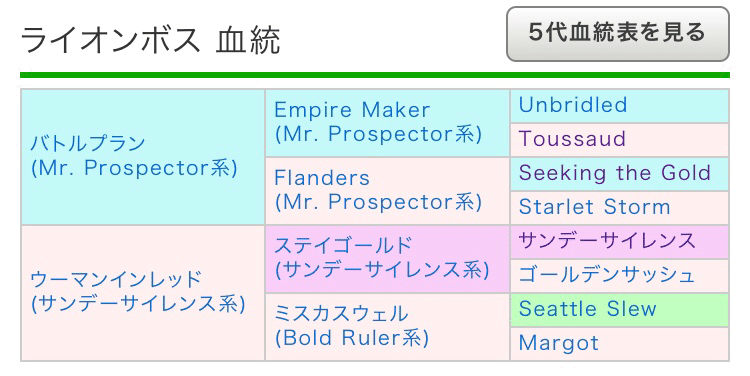Select the ウーマンインレッド dam link
Image resolution: width=750 pixels, height=376 pixels.
click(x=117, y=279)
